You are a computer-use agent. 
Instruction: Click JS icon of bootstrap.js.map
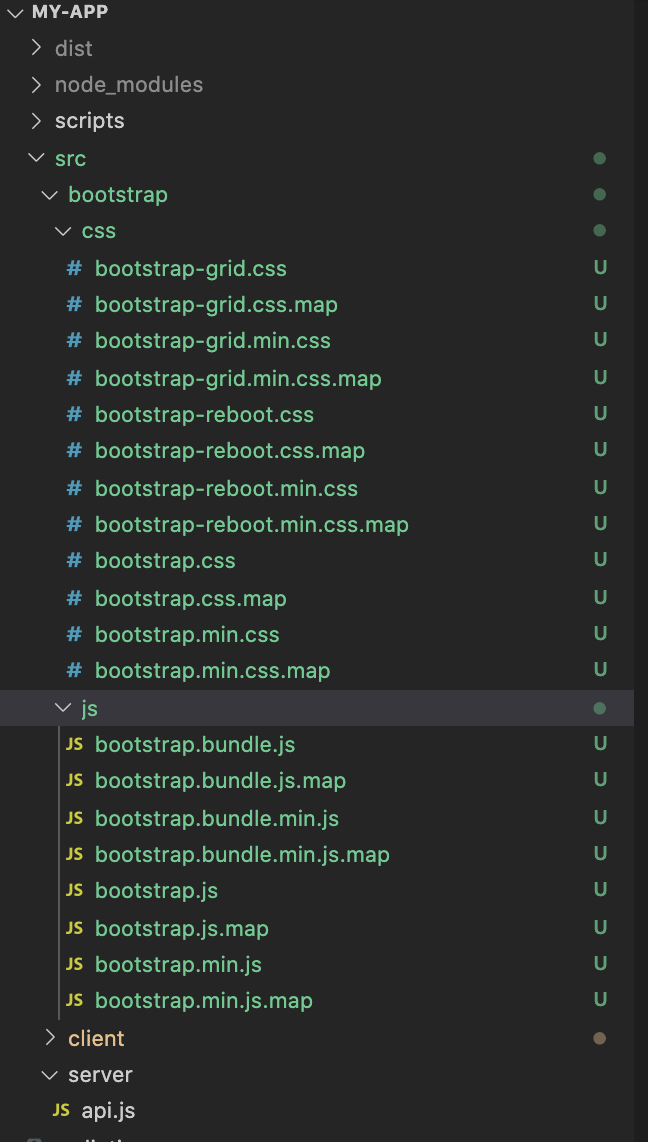tap(74, 929)
